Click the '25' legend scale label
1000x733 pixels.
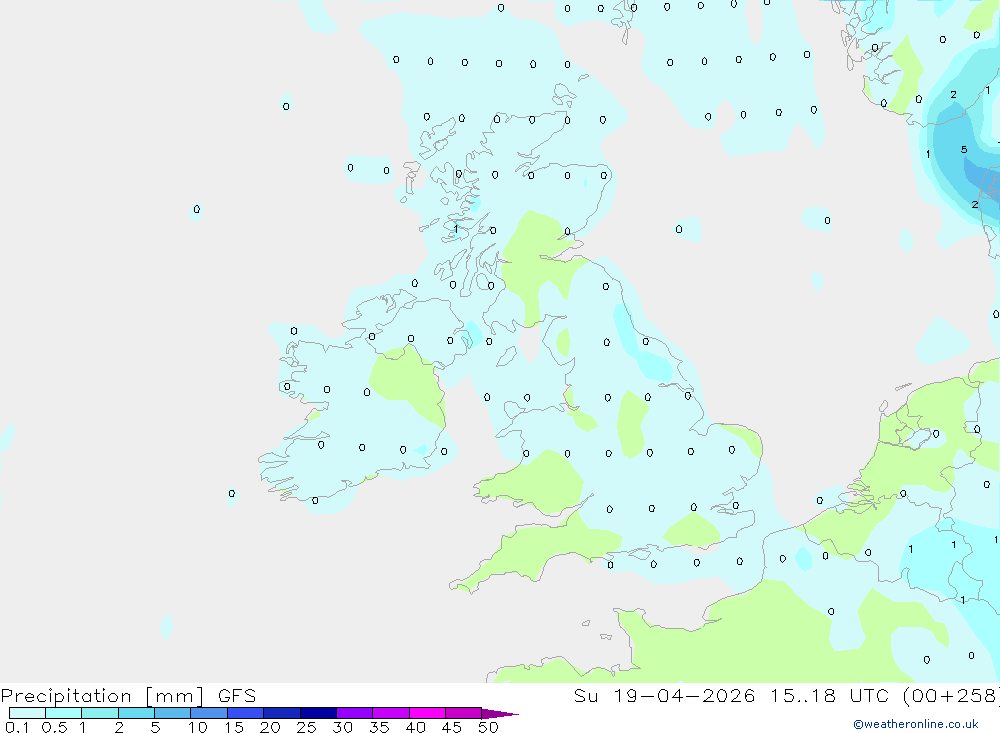click(306, 727)
